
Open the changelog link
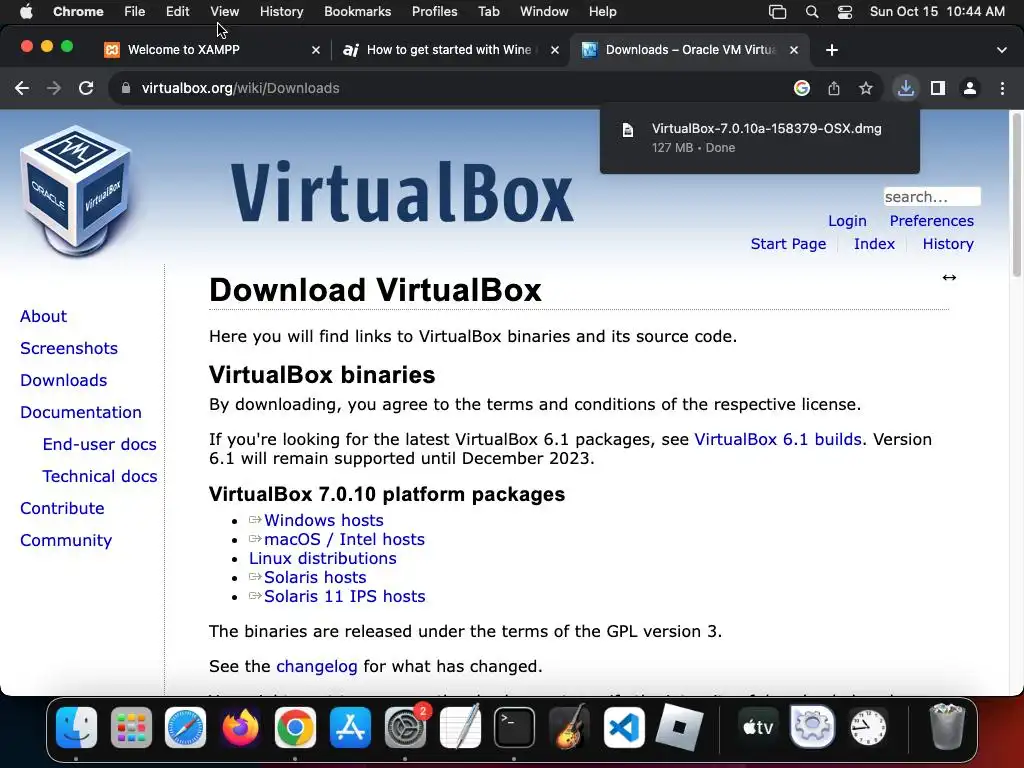click(317, 667)
